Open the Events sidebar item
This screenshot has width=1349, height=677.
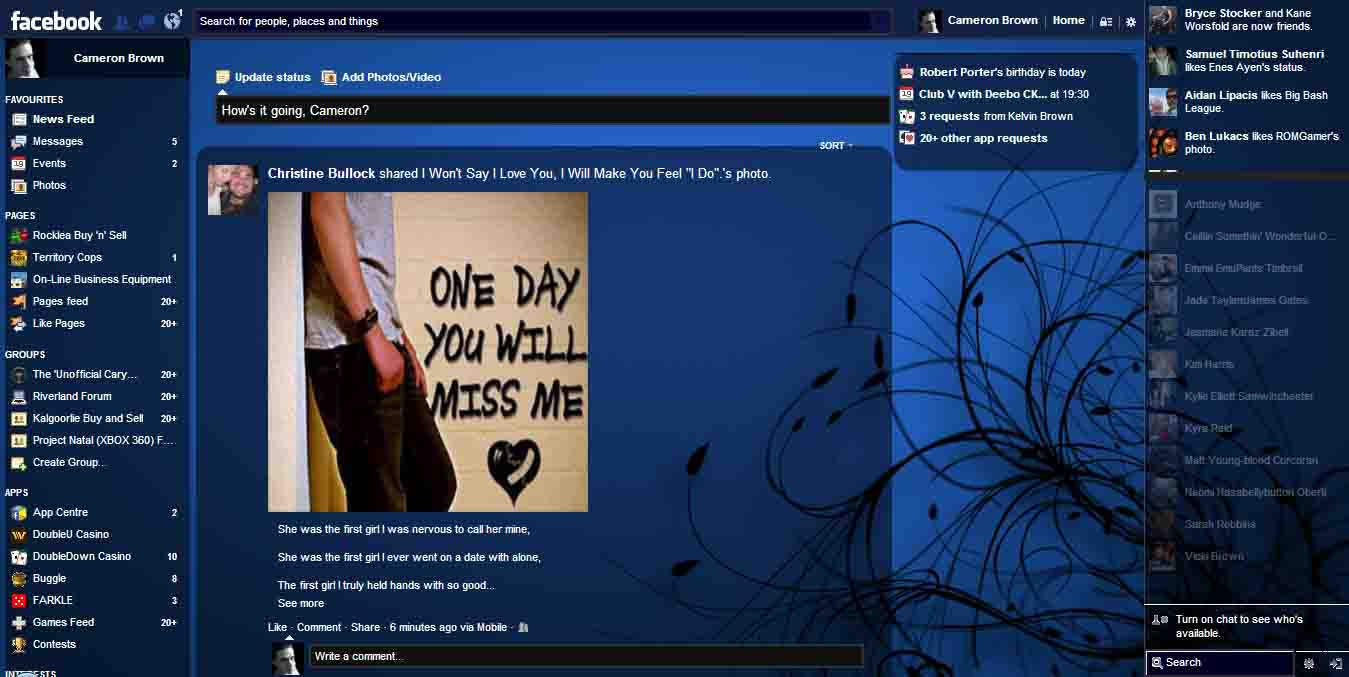point(50,163)
